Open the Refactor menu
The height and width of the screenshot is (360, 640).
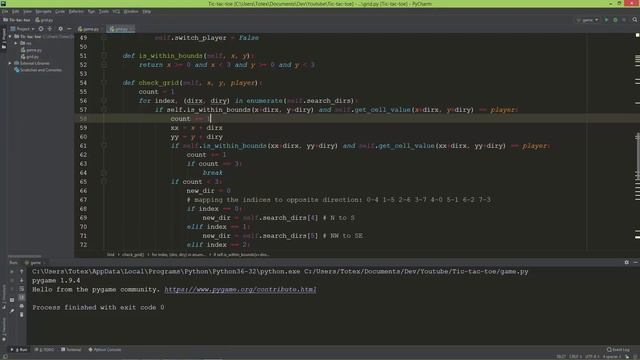(76, 11)
